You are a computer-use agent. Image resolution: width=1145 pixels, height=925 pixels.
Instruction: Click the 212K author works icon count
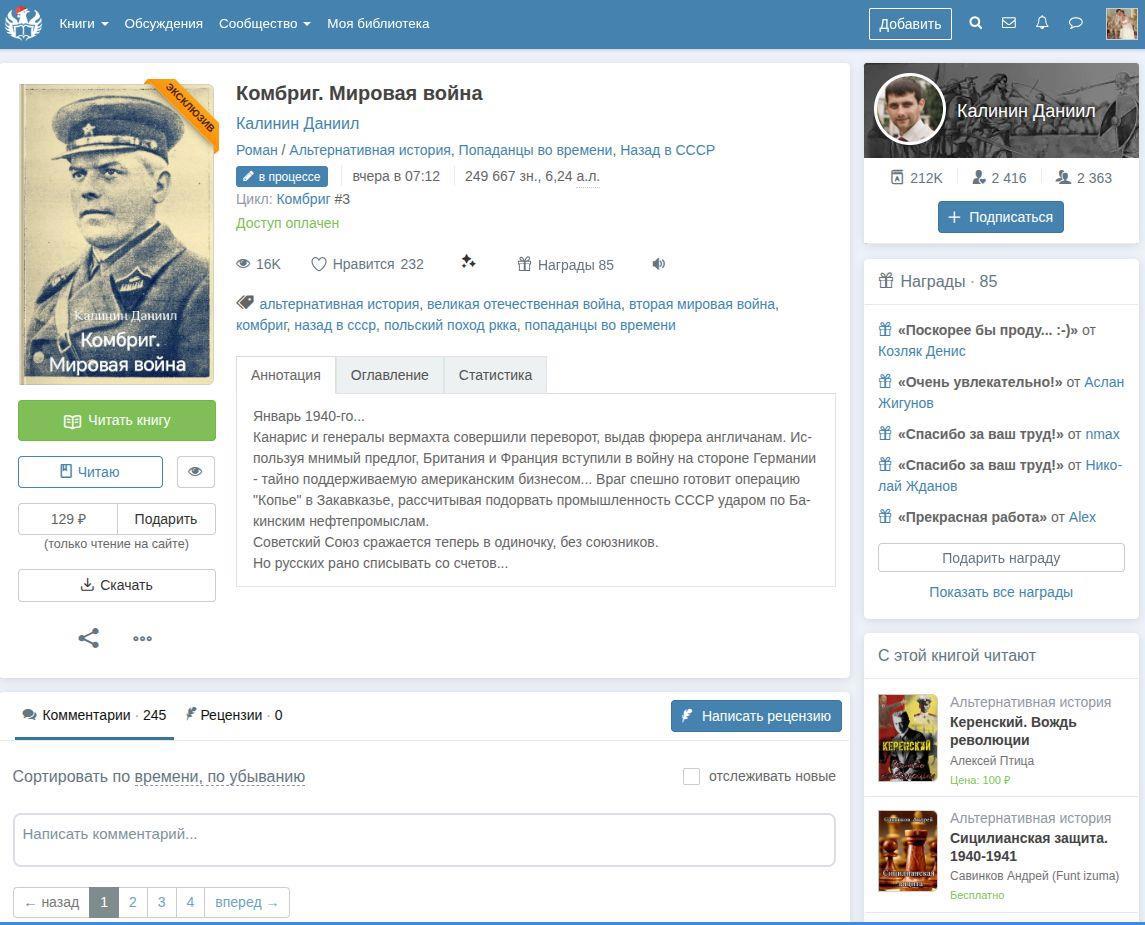click(916, 177)
